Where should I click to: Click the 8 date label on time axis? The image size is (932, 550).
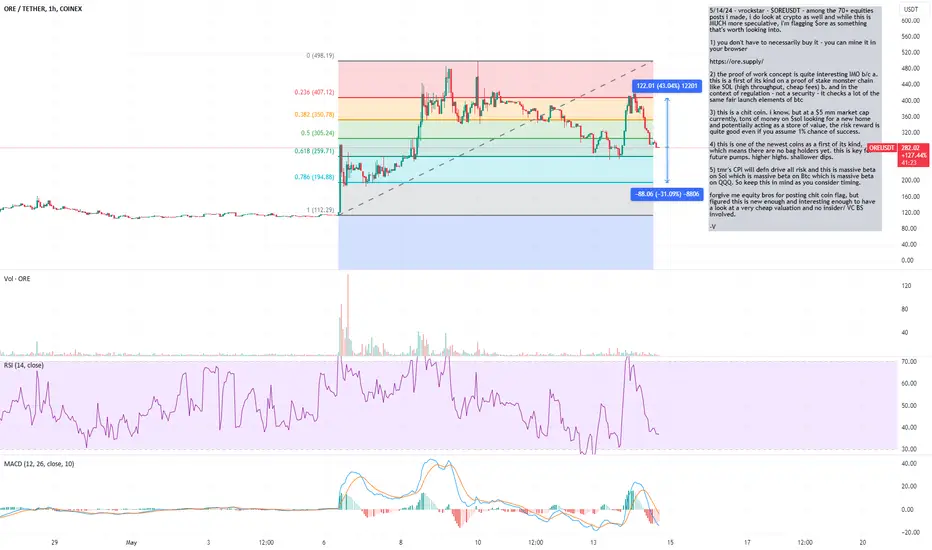[x=401, y=542]
